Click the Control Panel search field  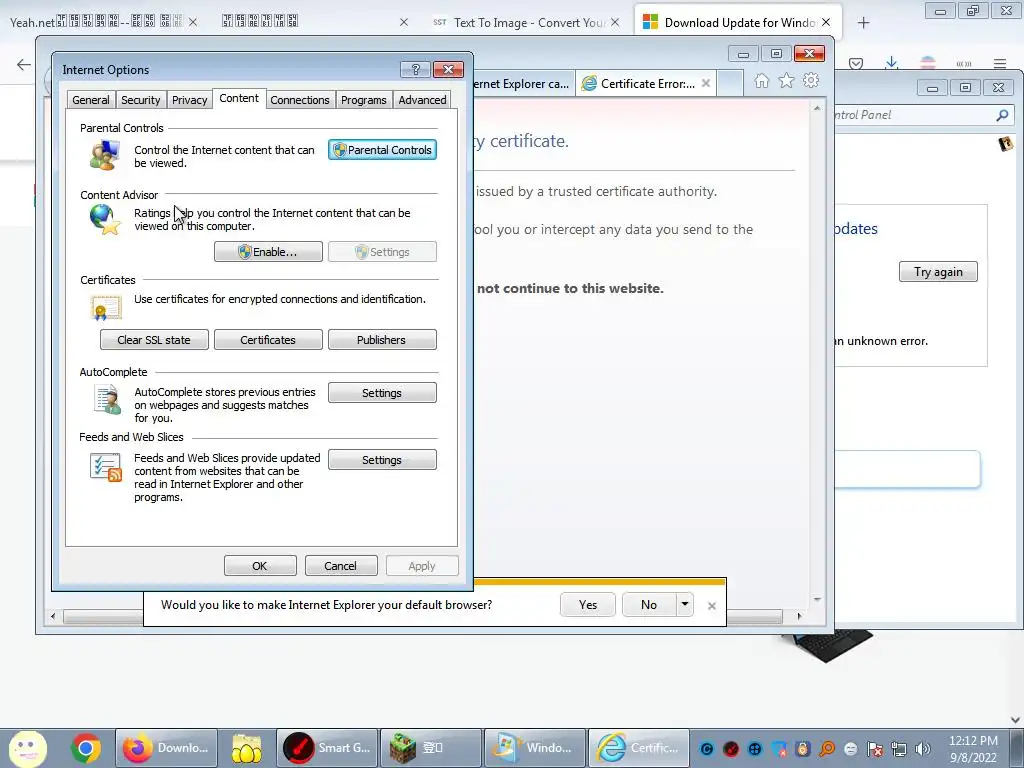pyautogui.click(x=916, y=115)
